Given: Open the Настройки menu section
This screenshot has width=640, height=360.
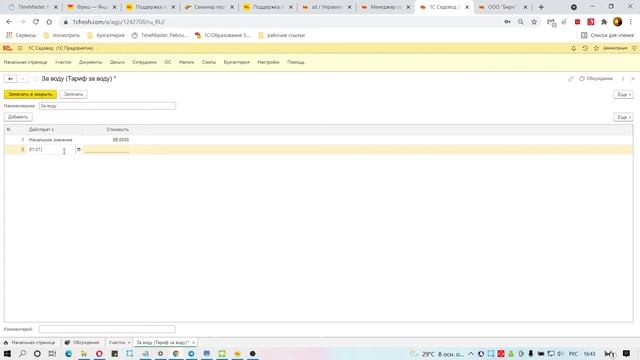Looking at the screenshot, I should coord(268,62).
